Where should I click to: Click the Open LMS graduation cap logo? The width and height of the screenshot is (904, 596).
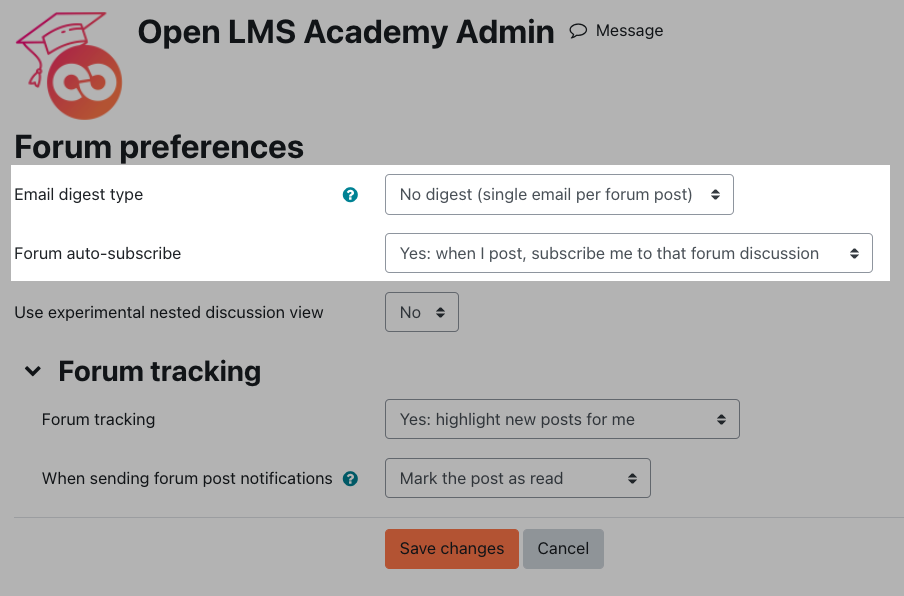(69, 65)
